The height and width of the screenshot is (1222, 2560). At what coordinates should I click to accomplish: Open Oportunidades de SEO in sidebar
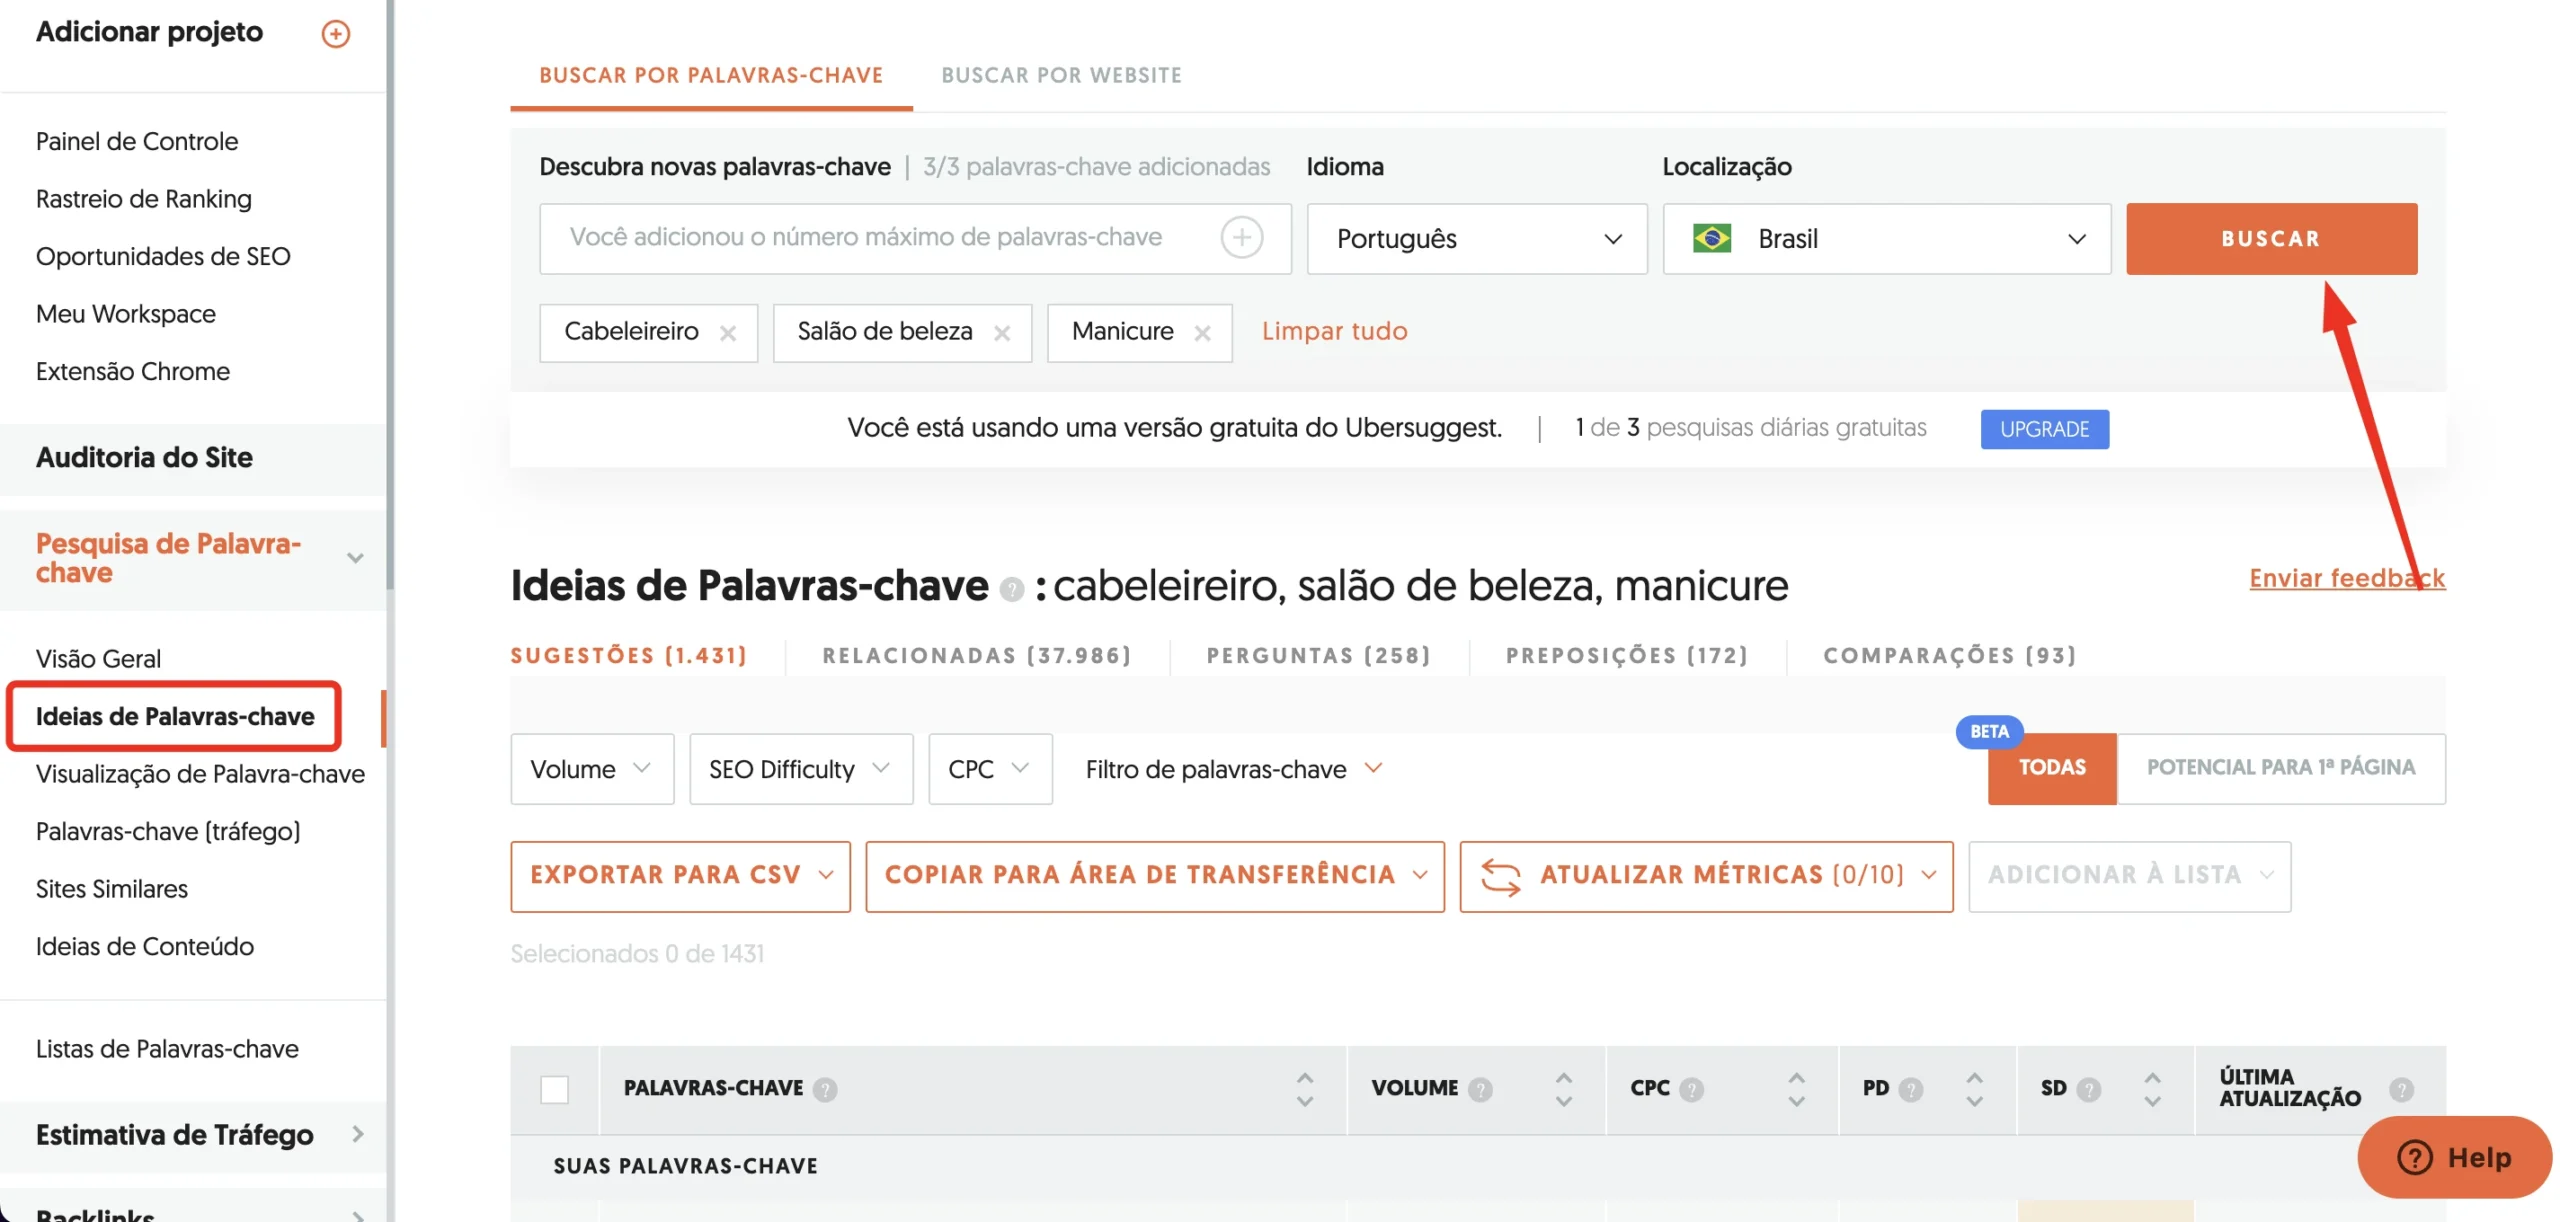coord(163,256)
